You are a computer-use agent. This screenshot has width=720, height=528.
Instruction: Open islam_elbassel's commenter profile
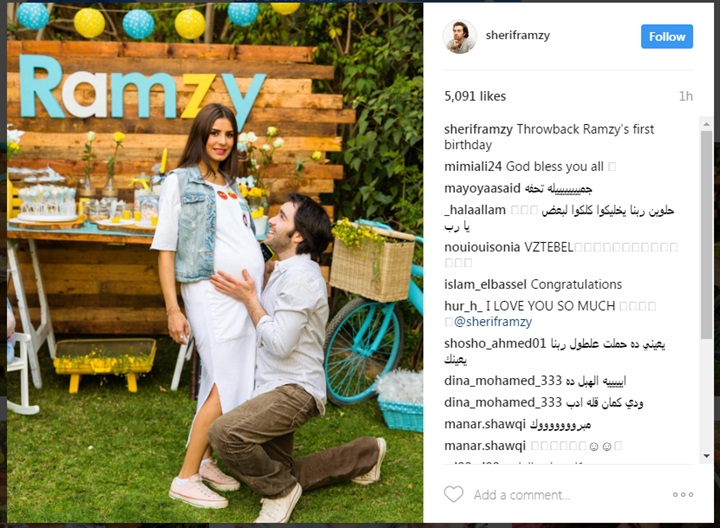(485, 285)
